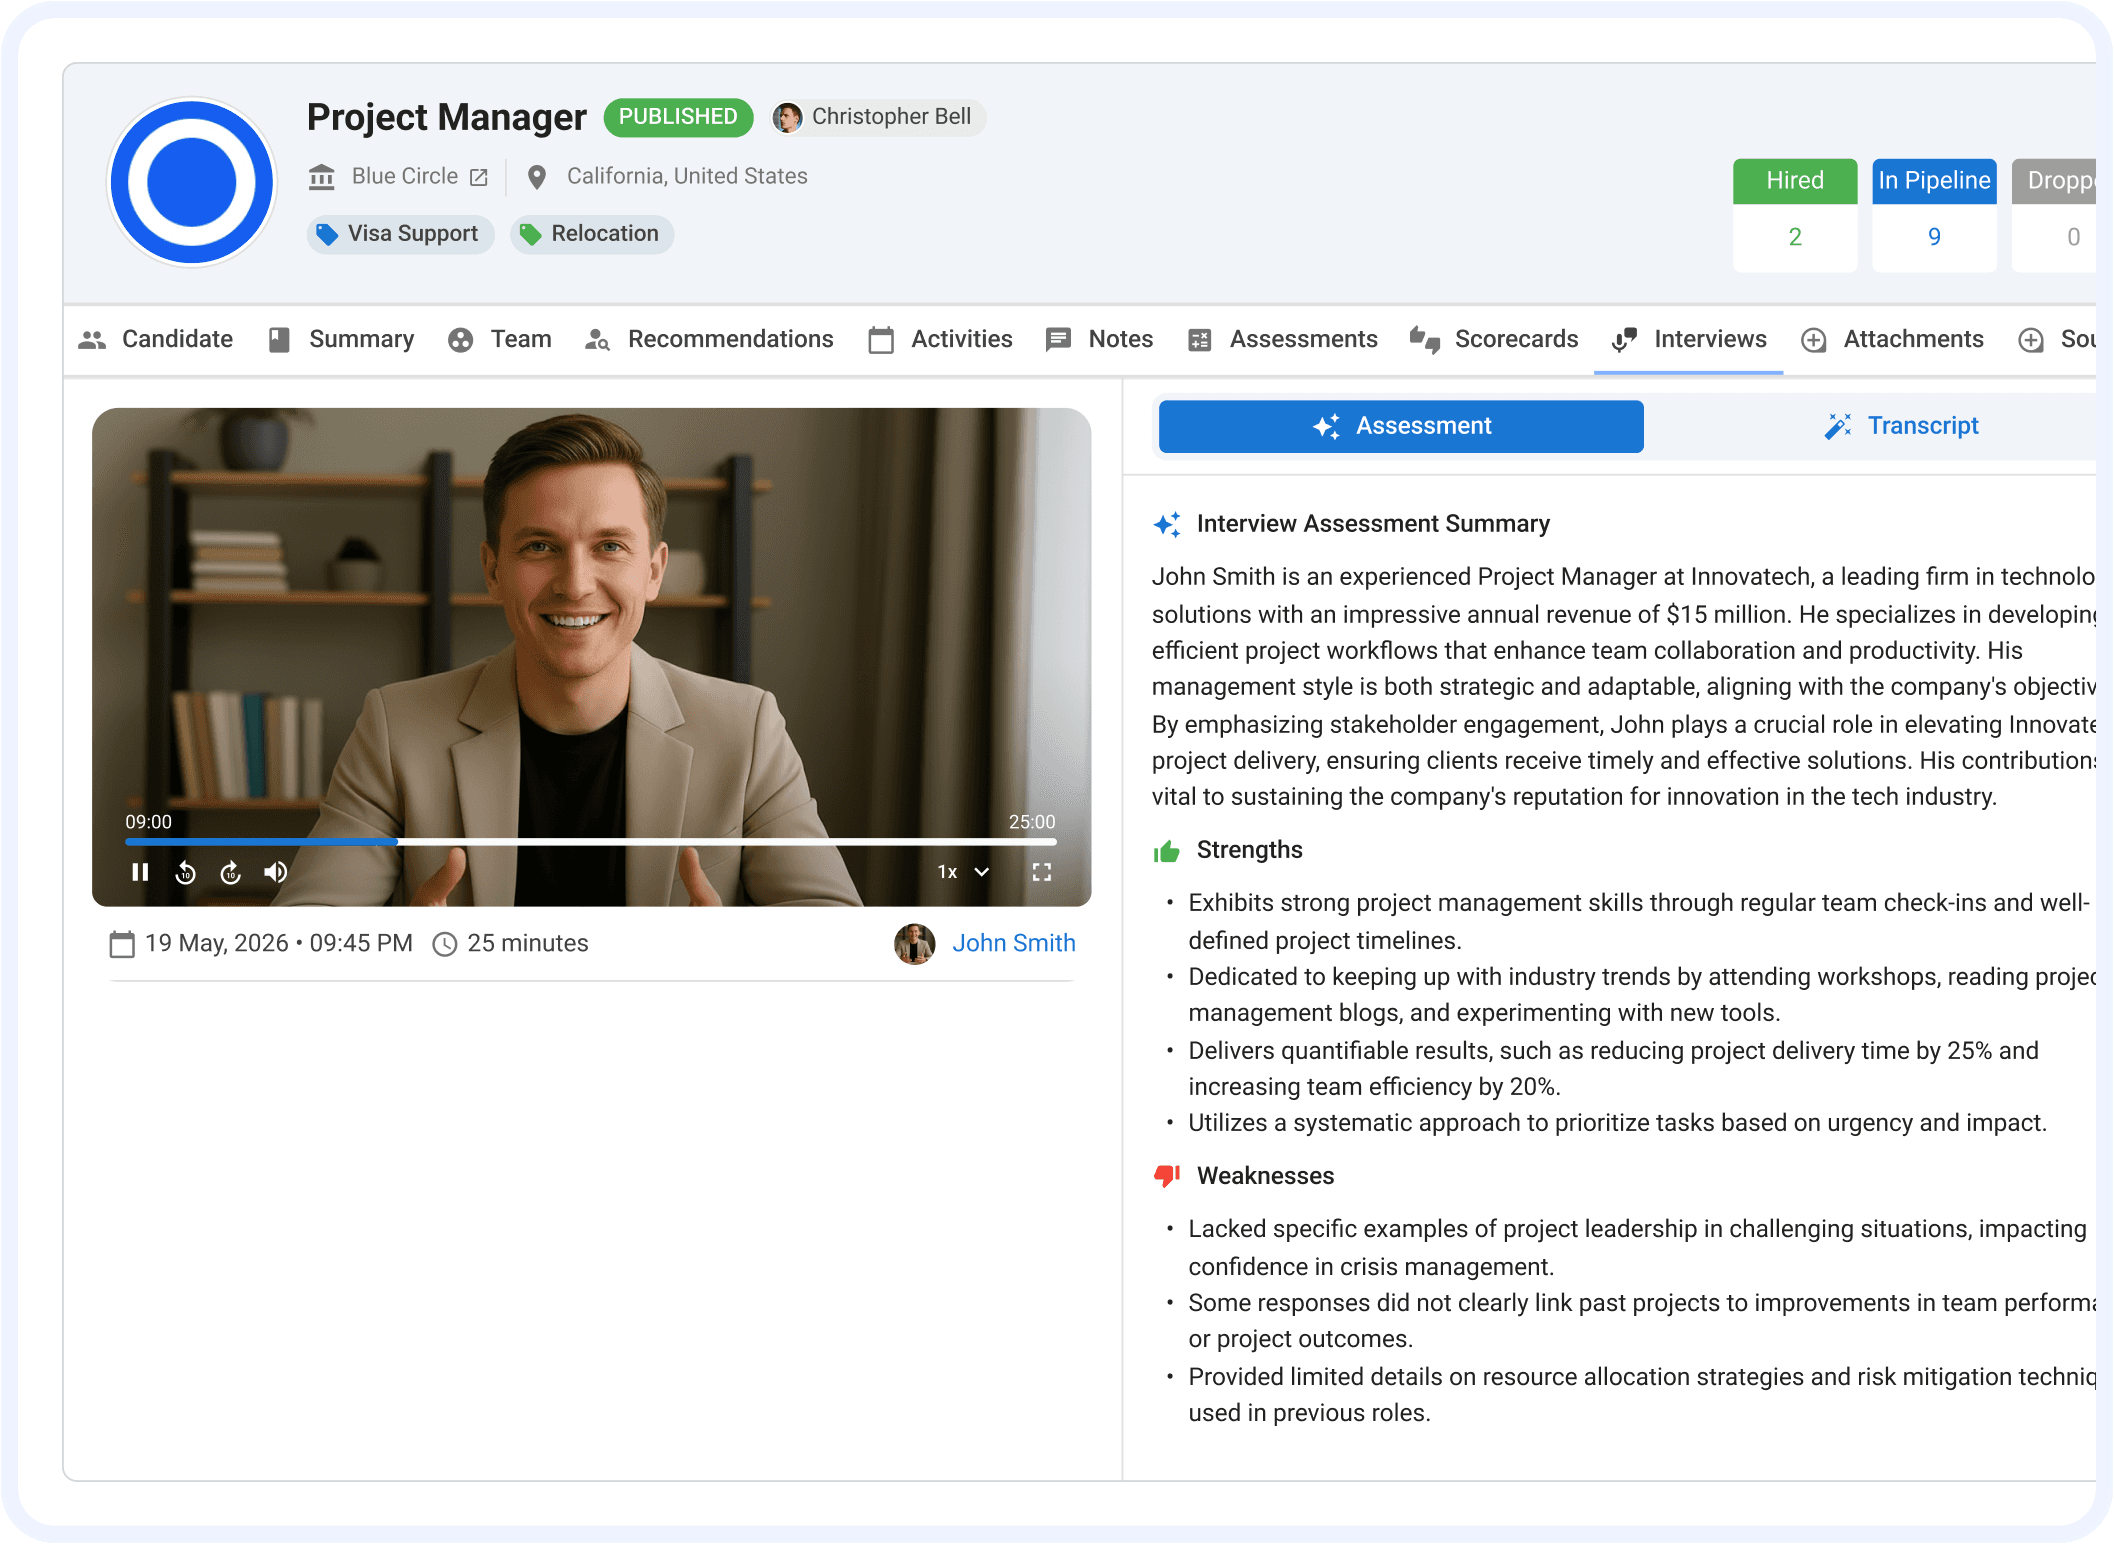The height and width of the screenshot is (1544, 2114).
Task: Click the Relocation tag
Action: pos(592,234)
